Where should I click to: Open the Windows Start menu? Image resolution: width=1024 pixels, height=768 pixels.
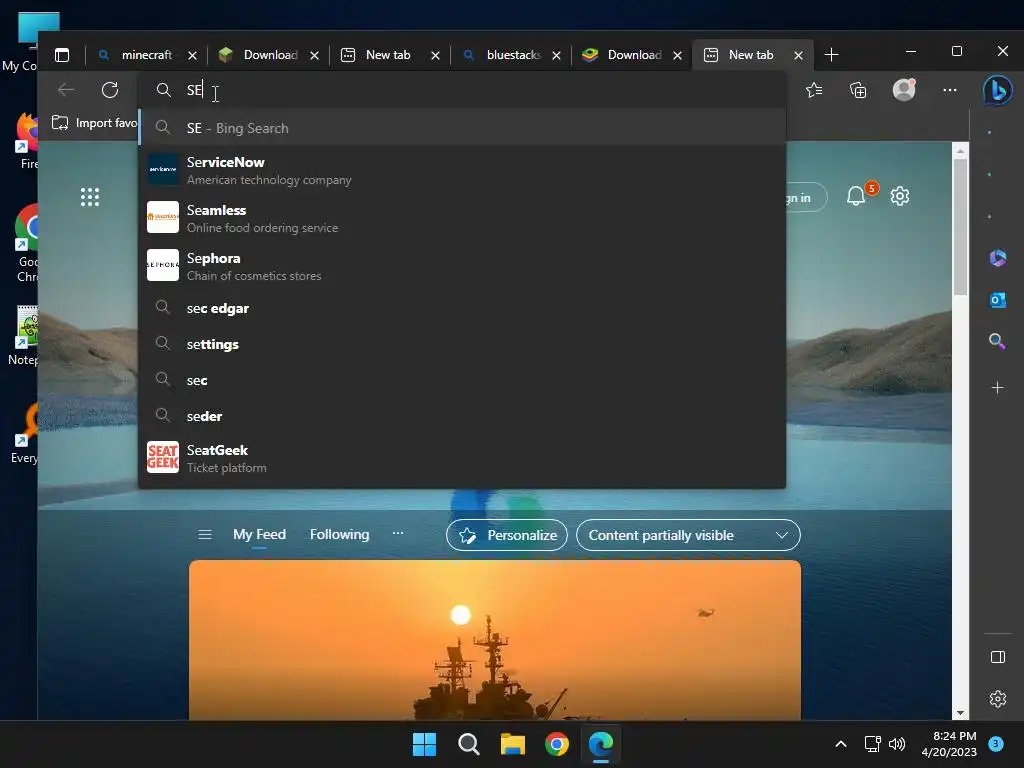[424, 744]
